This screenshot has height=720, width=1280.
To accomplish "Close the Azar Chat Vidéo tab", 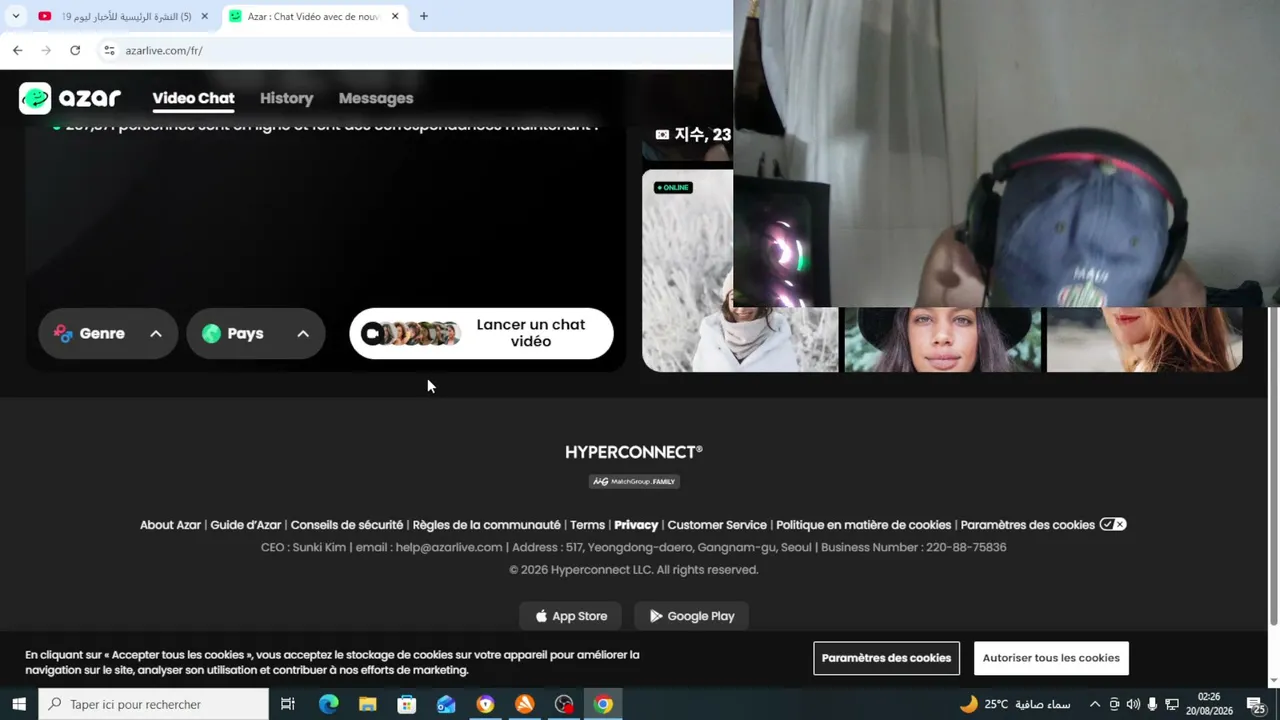I will (x=395, y=16).
